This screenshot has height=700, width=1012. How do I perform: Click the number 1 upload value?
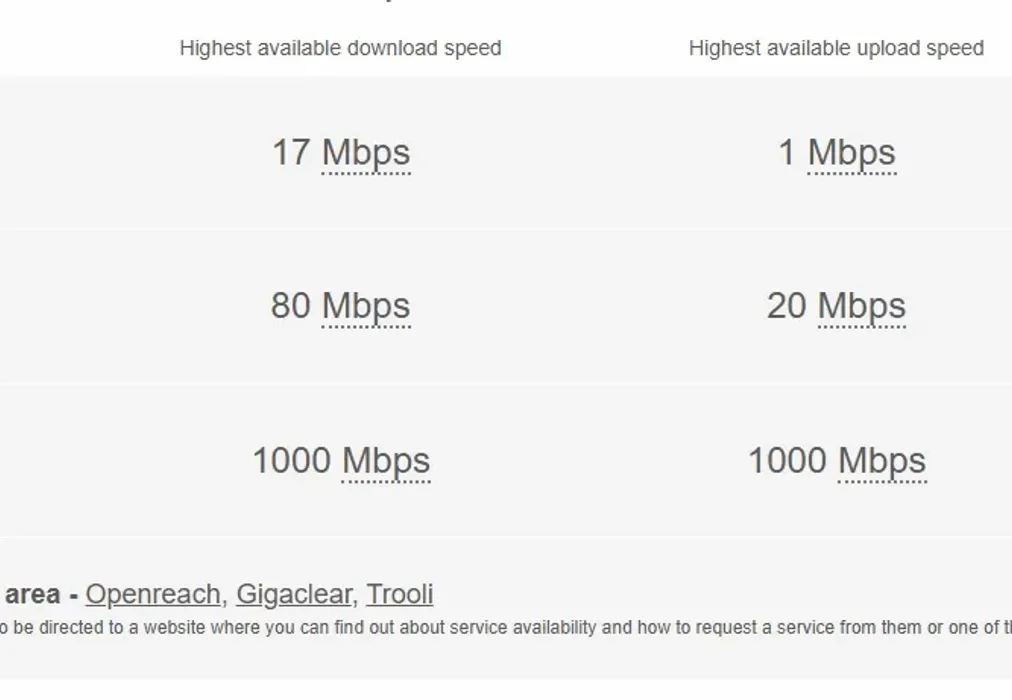[x=787, y=153]
